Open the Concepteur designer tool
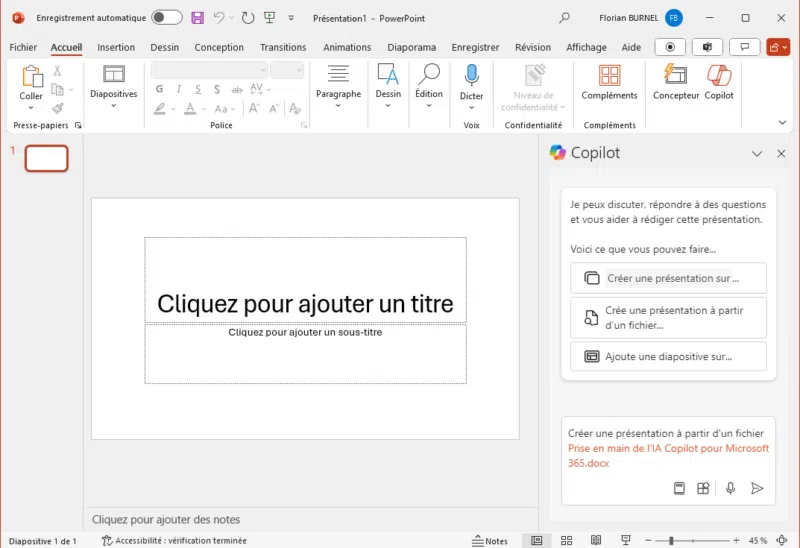Screen dimensions: 800x548 click(676, 78)
